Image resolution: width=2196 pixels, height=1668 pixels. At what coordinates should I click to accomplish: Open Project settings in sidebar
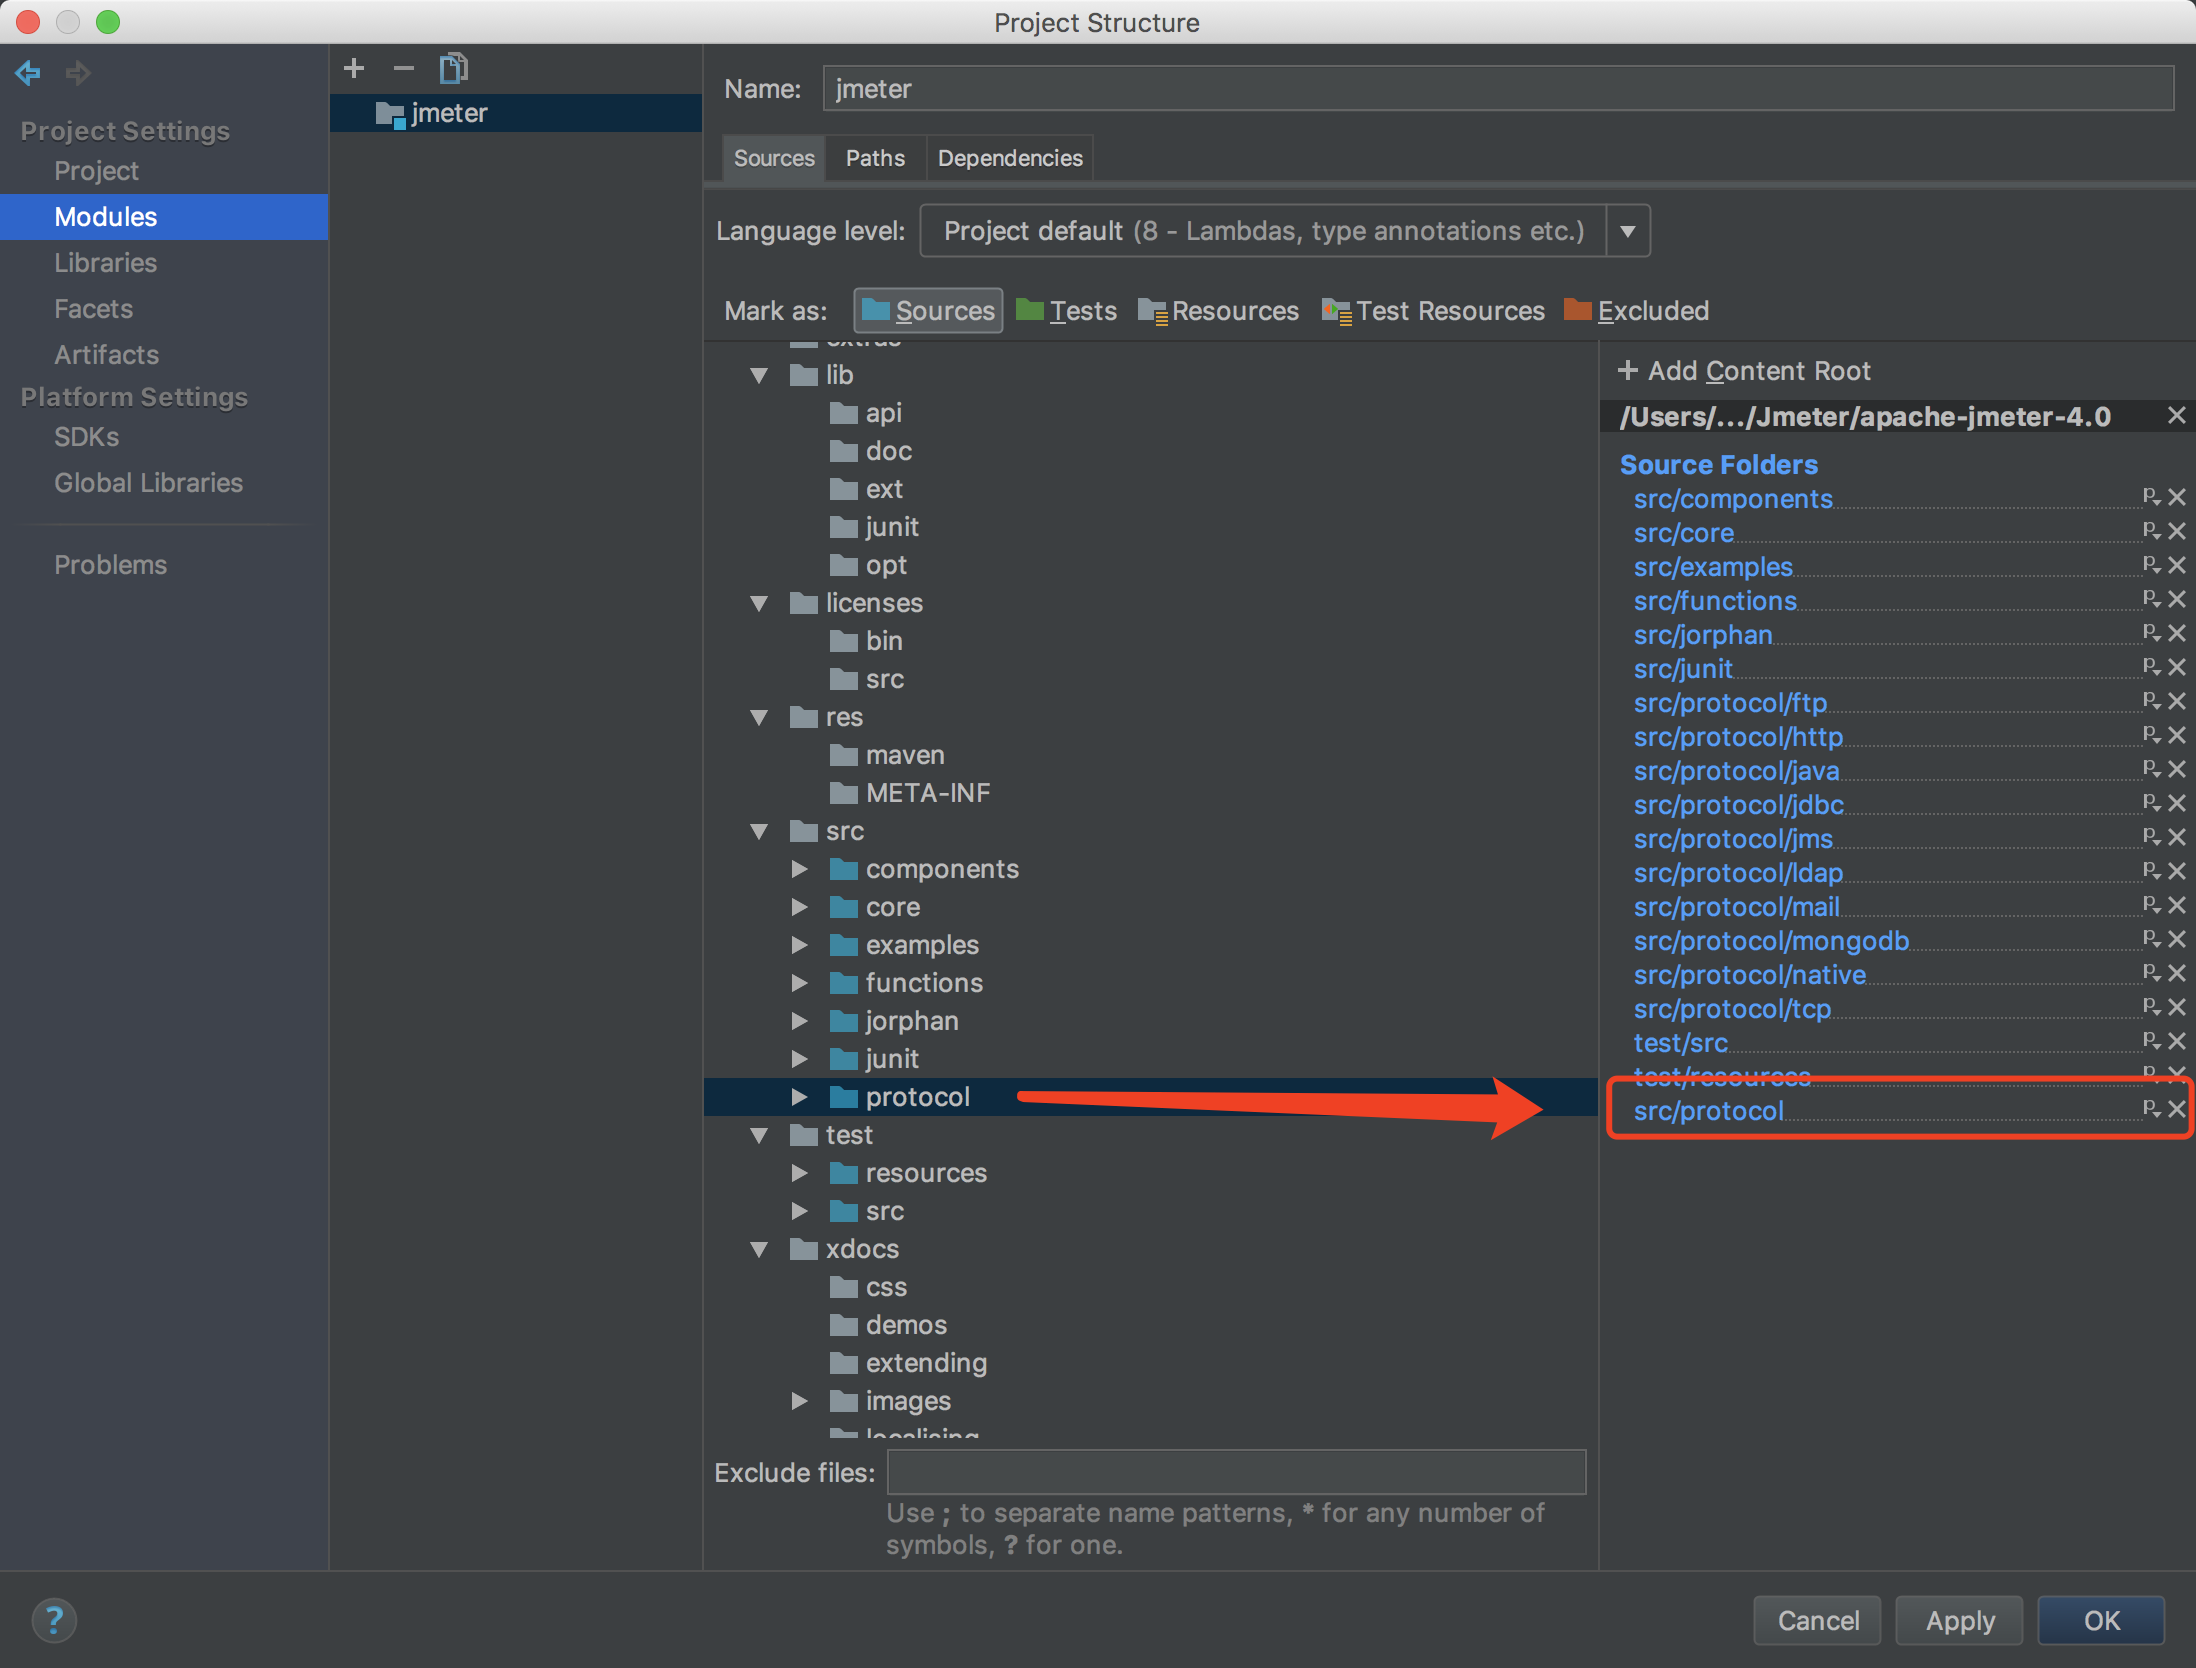click(x=96, y=171)
